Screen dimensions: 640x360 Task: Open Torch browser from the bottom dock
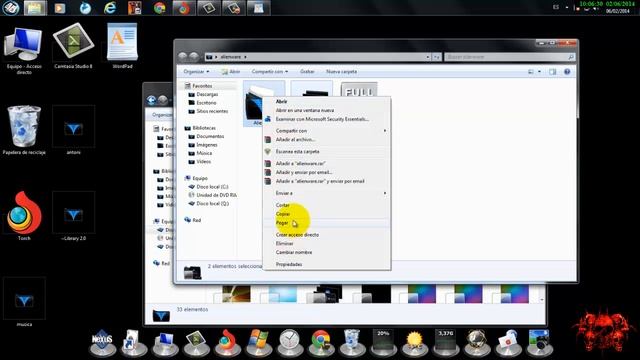click(227, 342)
